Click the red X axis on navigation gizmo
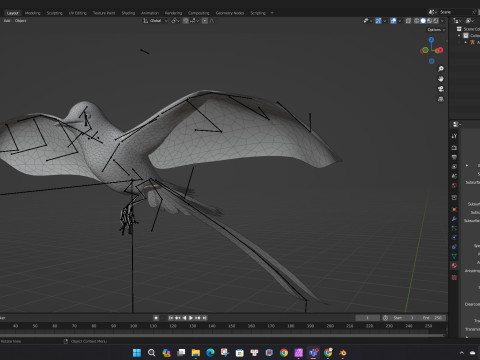480x360 pixels. (x=440, y=50)
